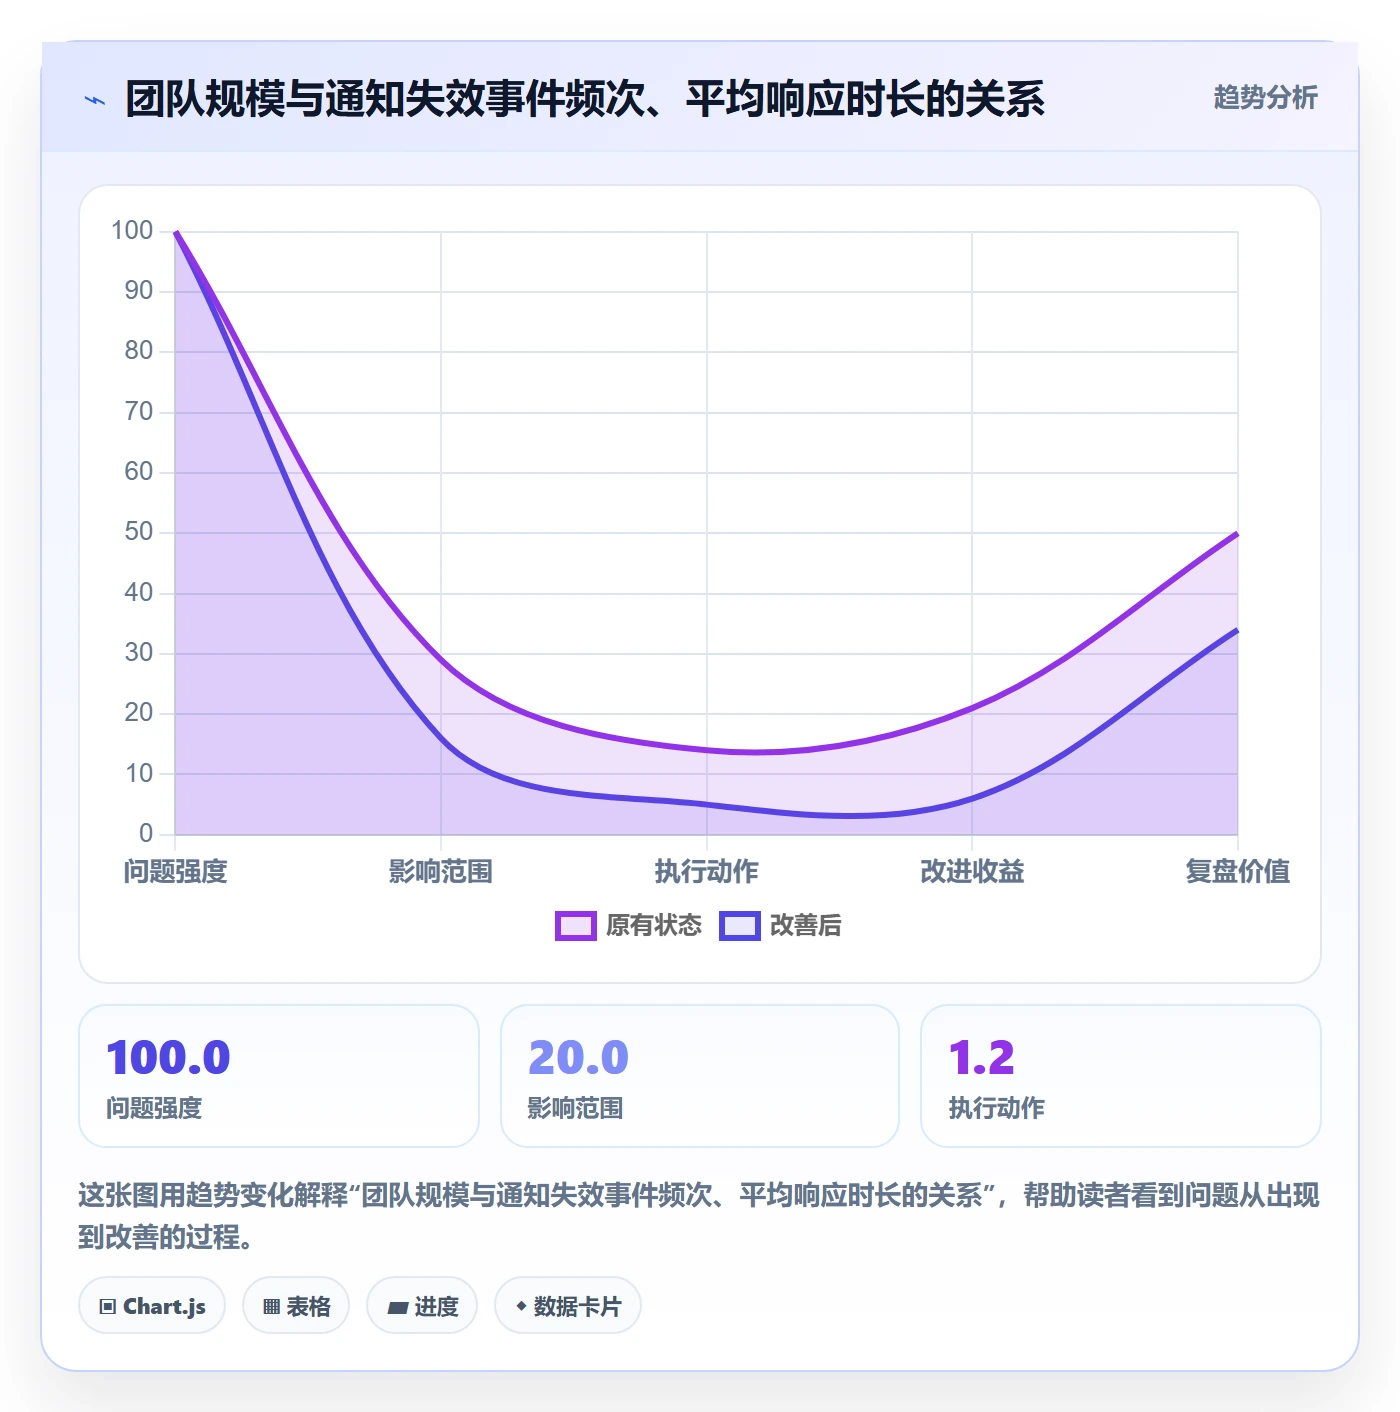Click the y-axis value 100

(x=132, y=231)
